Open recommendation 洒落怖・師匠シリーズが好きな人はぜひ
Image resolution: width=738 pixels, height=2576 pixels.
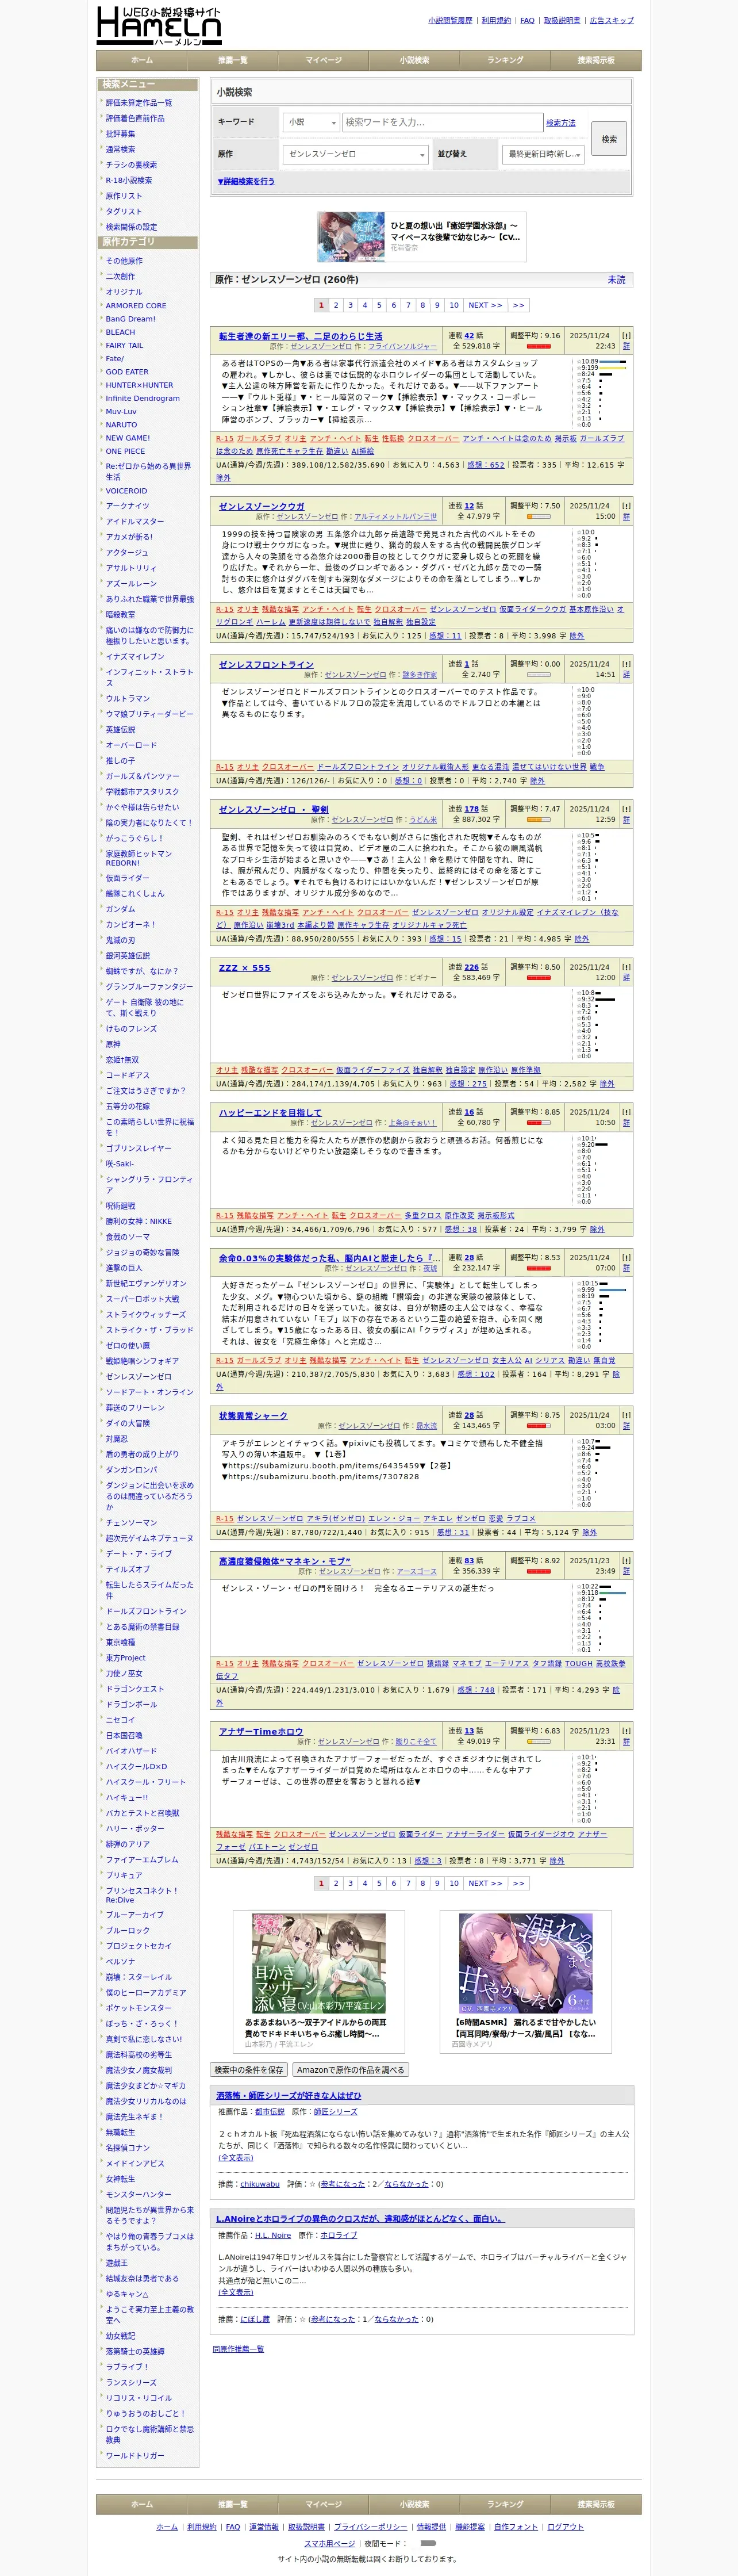click(289, 2096)
